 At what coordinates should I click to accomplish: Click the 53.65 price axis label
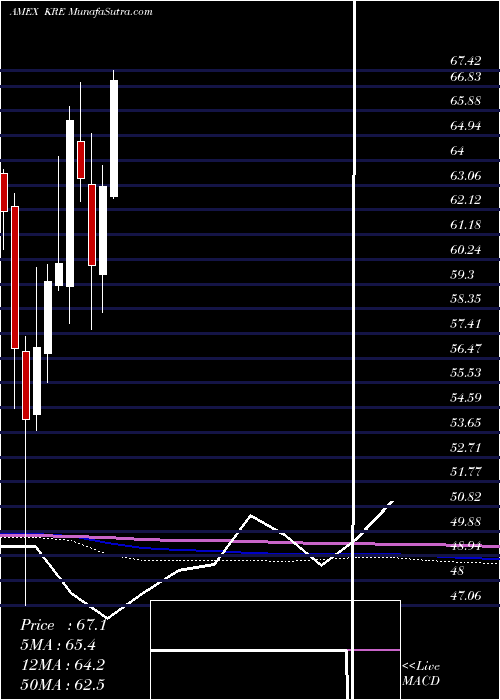click(x=464, y=422)
